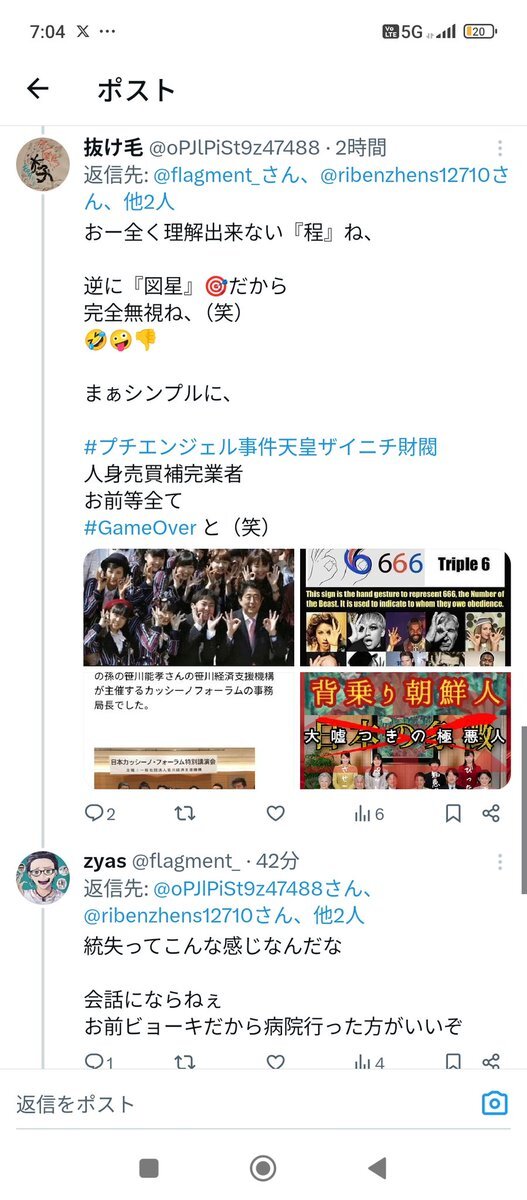Like 抜け毛's post with heart icon
The image size is (527, 1200).
point(275,813)
